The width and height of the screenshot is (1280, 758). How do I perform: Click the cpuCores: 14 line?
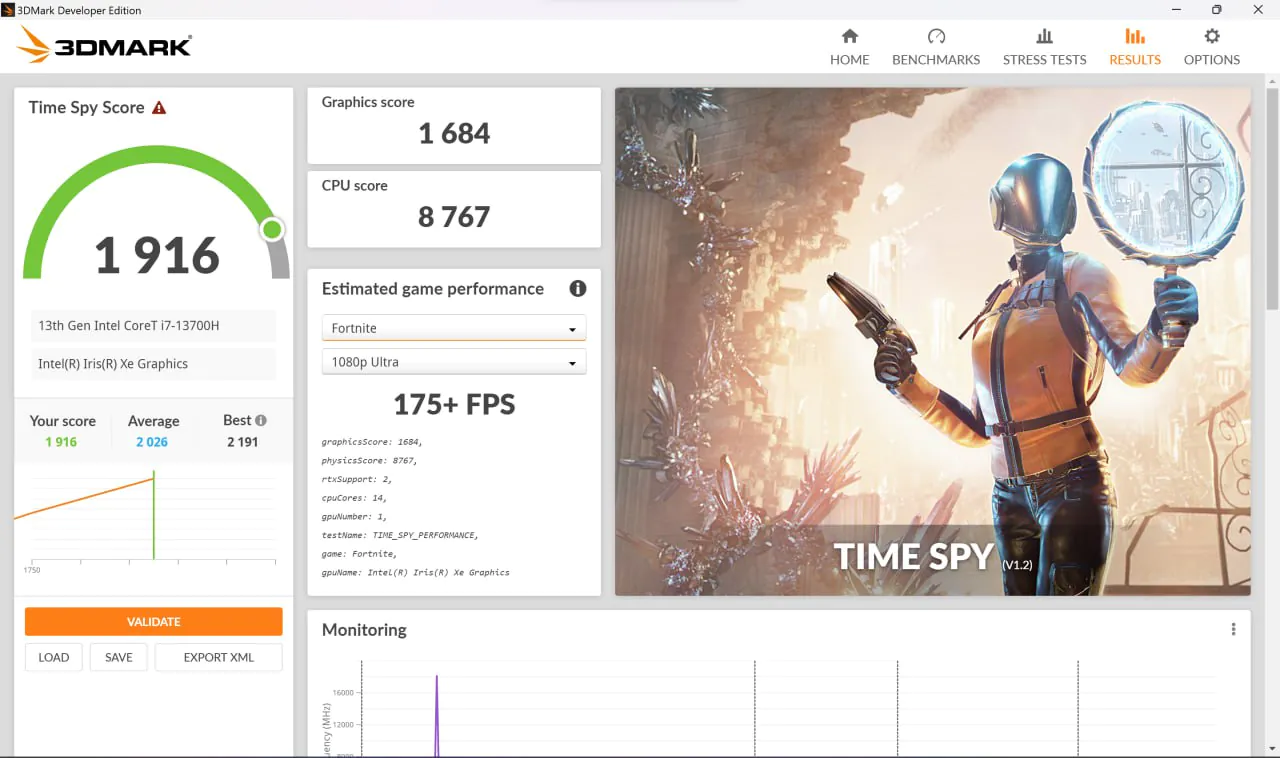click(354, 497)
